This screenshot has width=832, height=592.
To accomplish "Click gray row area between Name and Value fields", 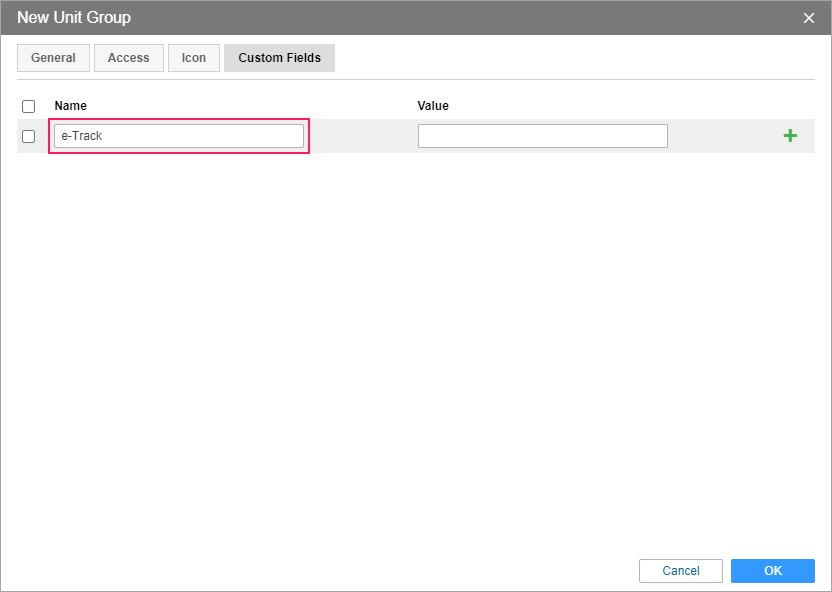I will pos(363,136).
